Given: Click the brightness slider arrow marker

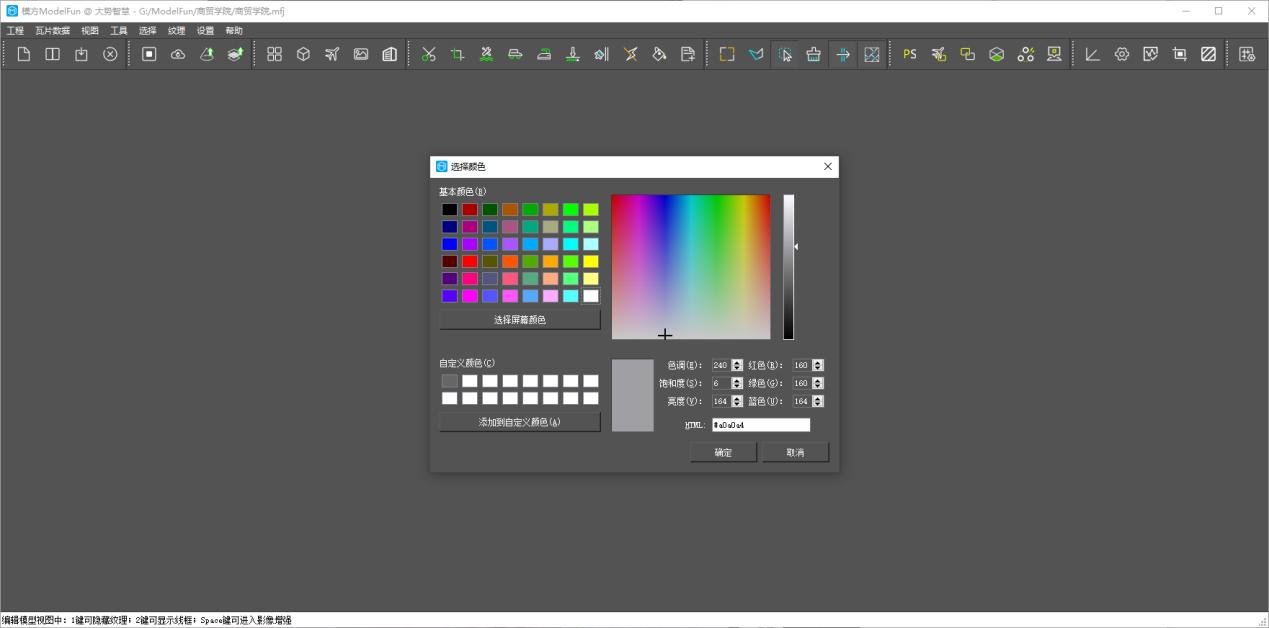Looking at the screenshot, I should [x=796, y=246].
